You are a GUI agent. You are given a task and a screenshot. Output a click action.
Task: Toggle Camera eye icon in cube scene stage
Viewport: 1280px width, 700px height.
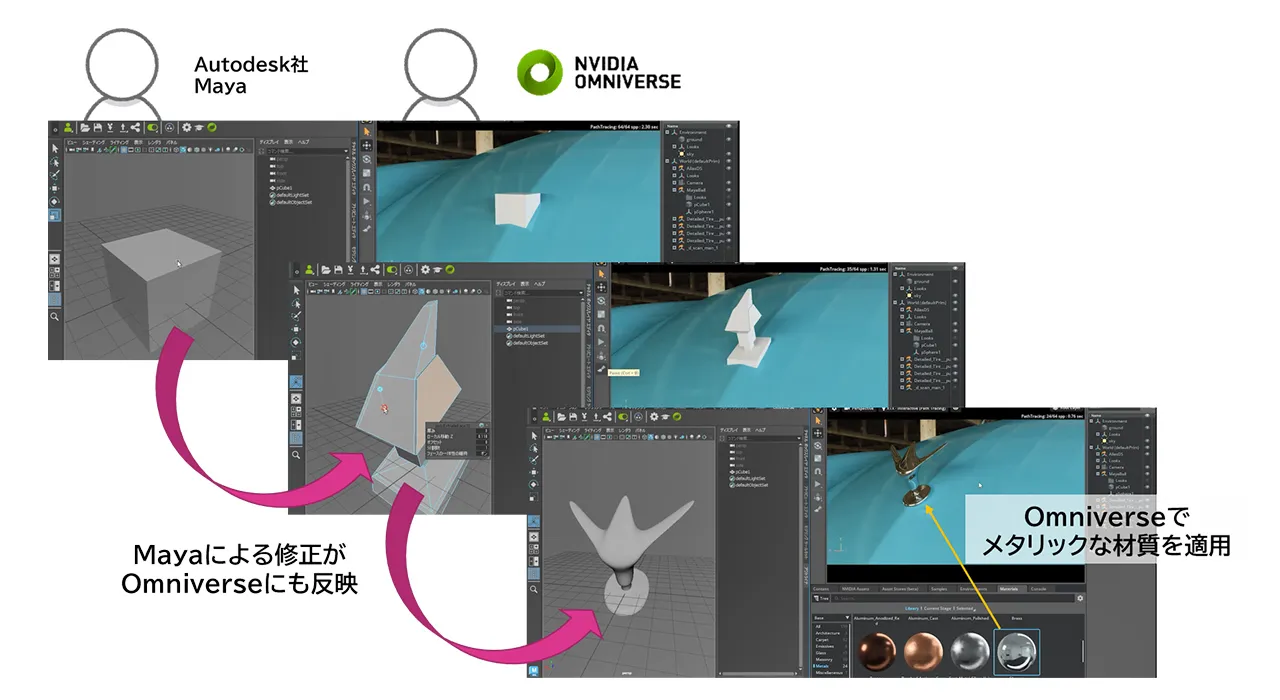[x=729, y=183]
